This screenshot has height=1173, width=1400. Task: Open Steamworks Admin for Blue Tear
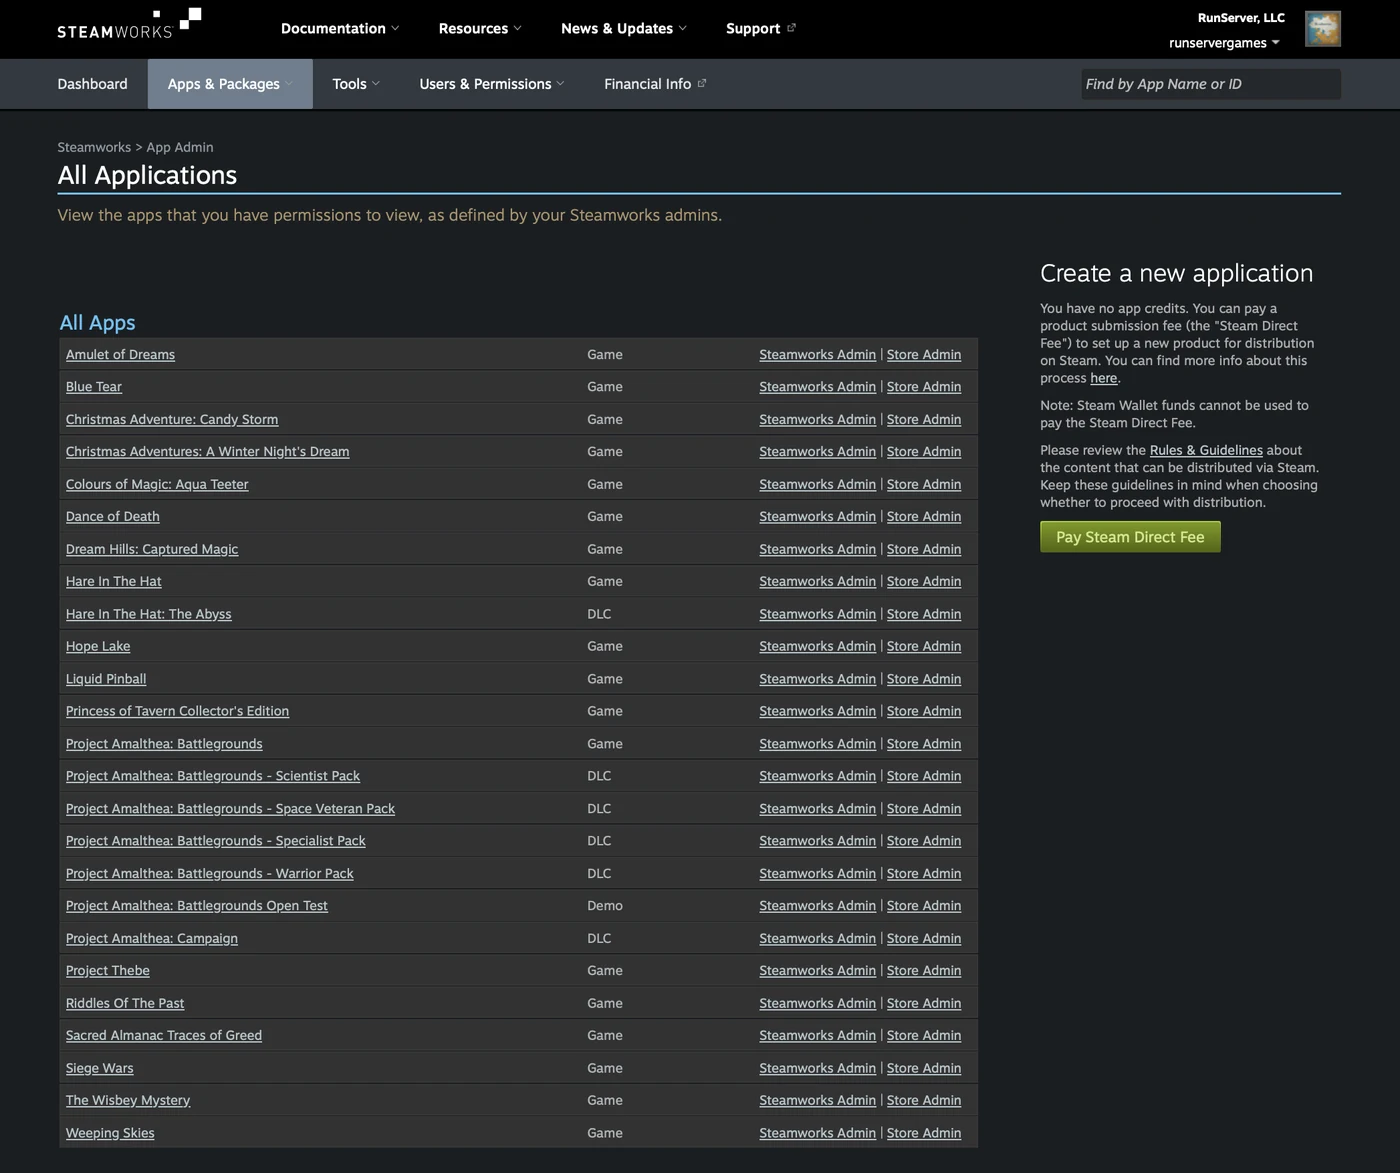(x=817, y=386)
